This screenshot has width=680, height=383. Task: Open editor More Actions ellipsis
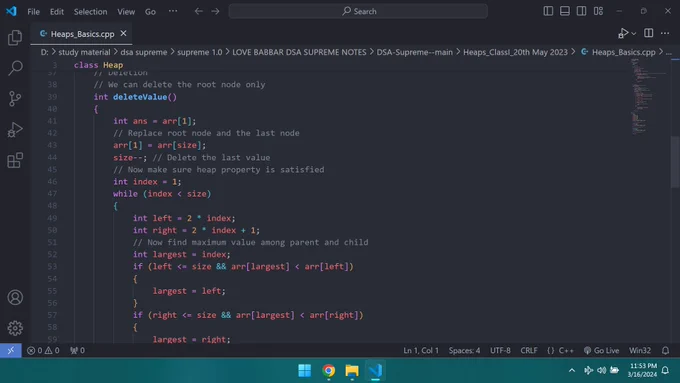pyautogui.click(x=665, y=33)
